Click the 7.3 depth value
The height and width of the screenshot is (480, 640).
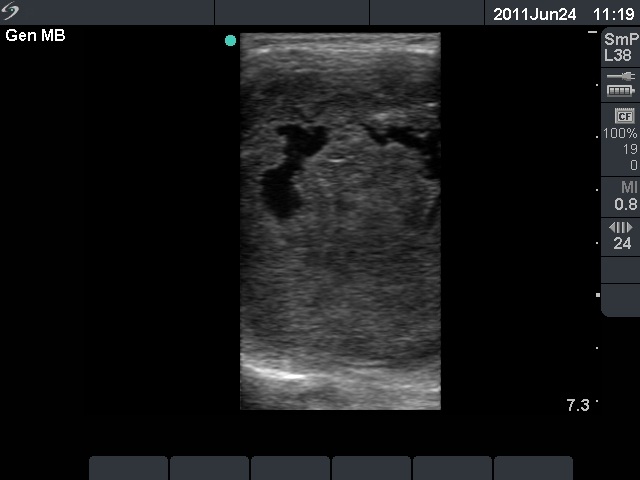coord(577,405)
